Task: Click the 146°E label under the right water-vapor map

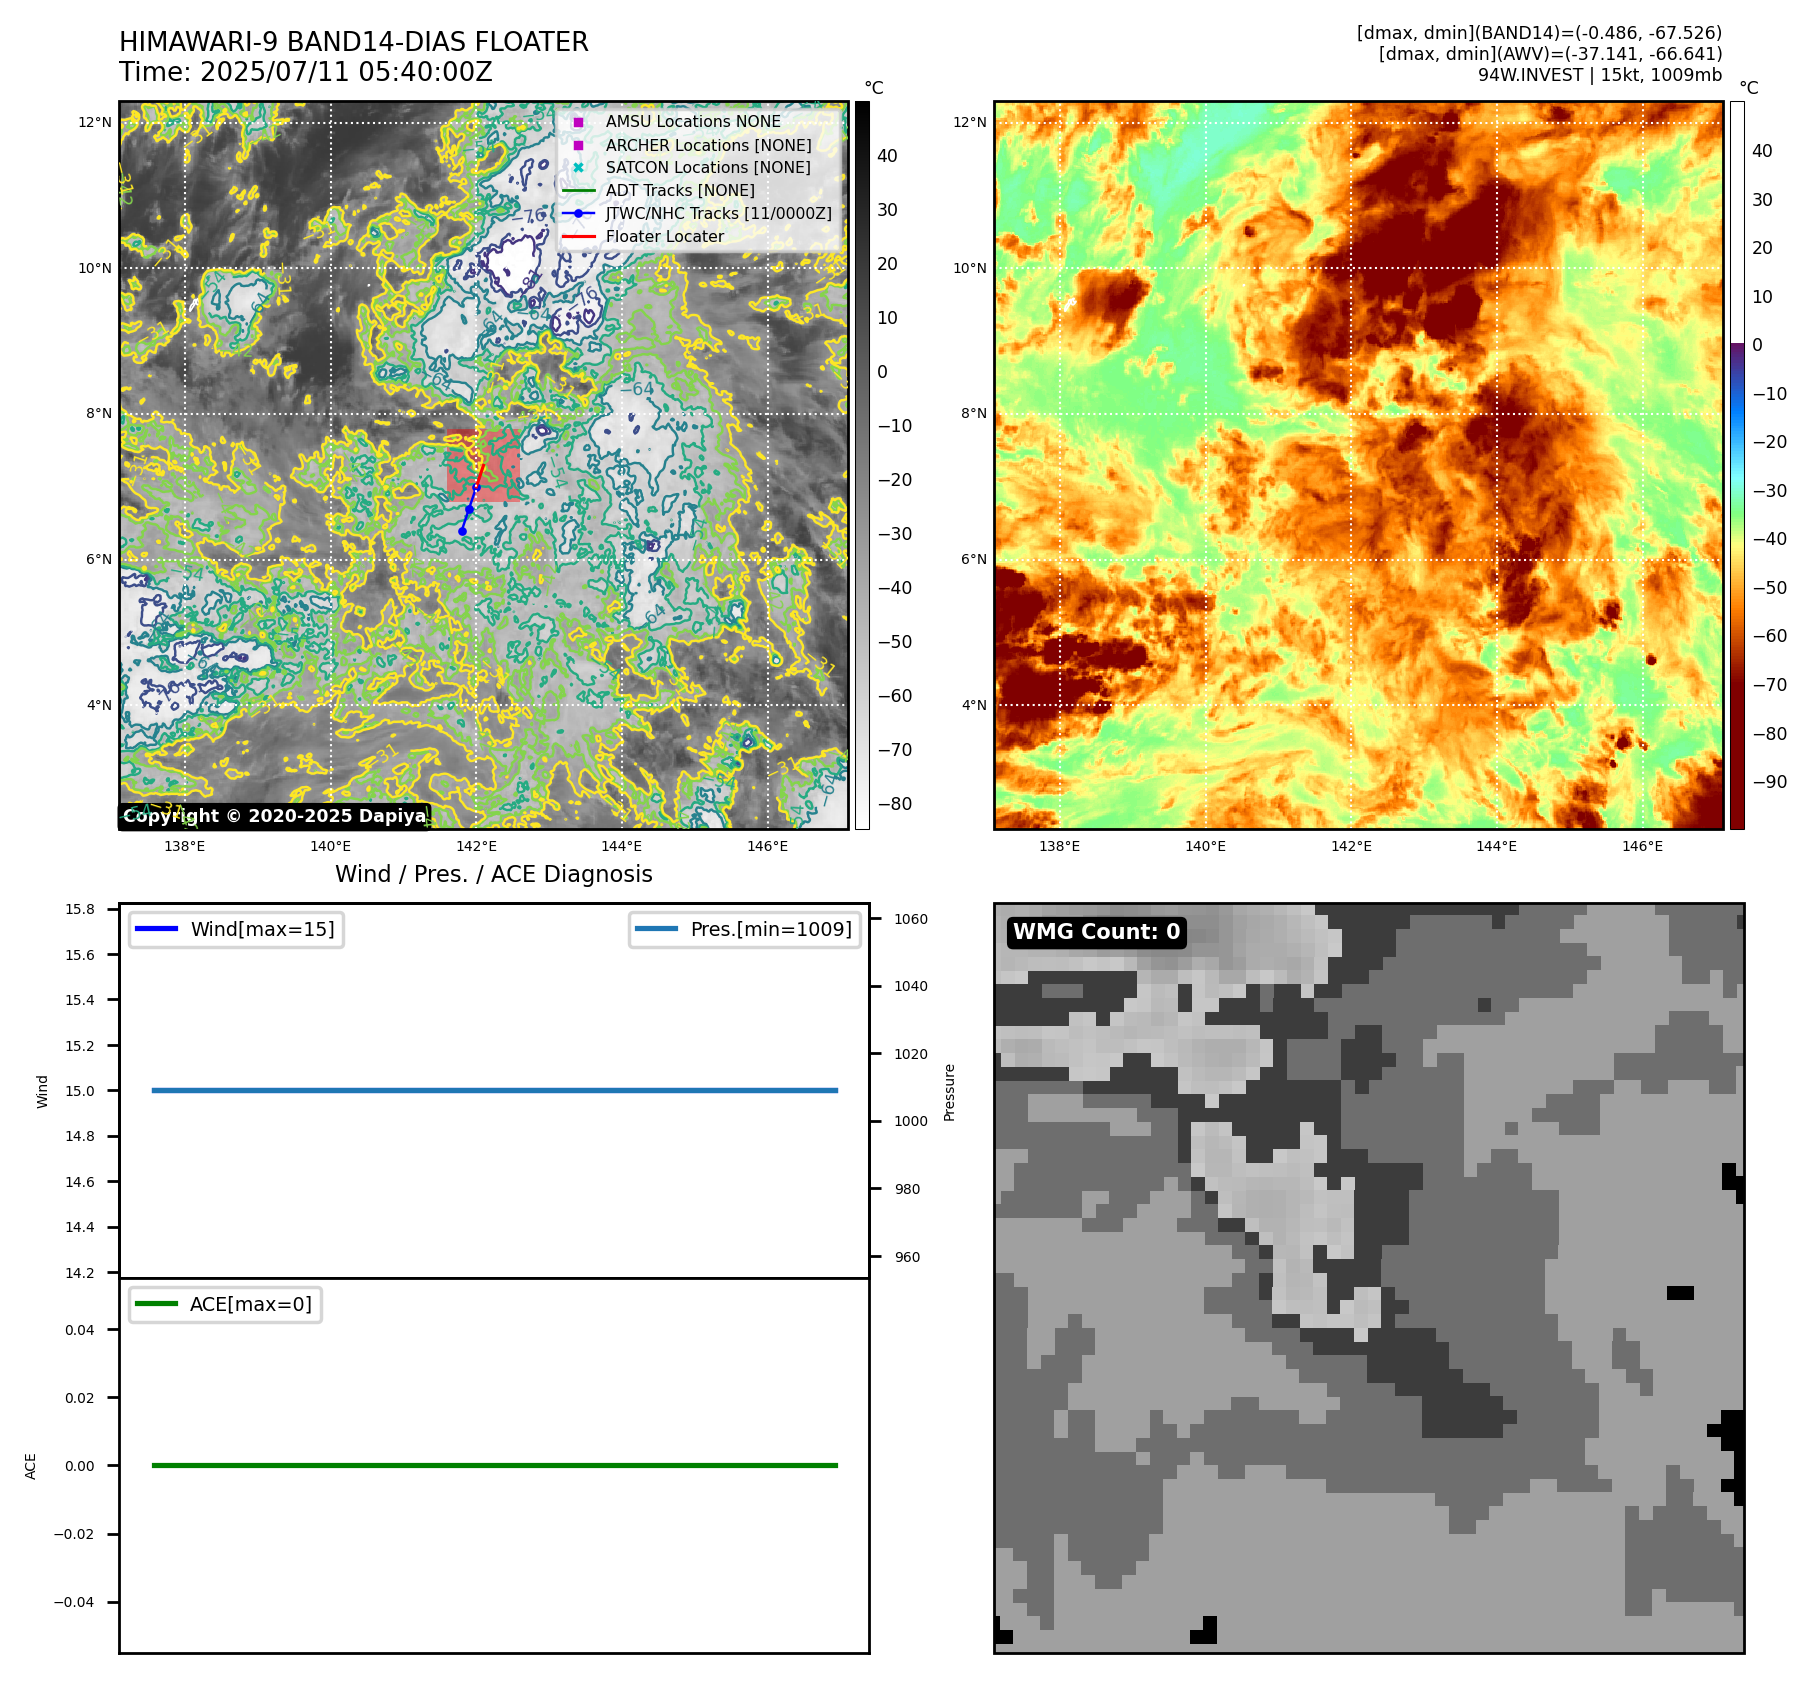Action: pyautogui.click(x=1642, y=846)
